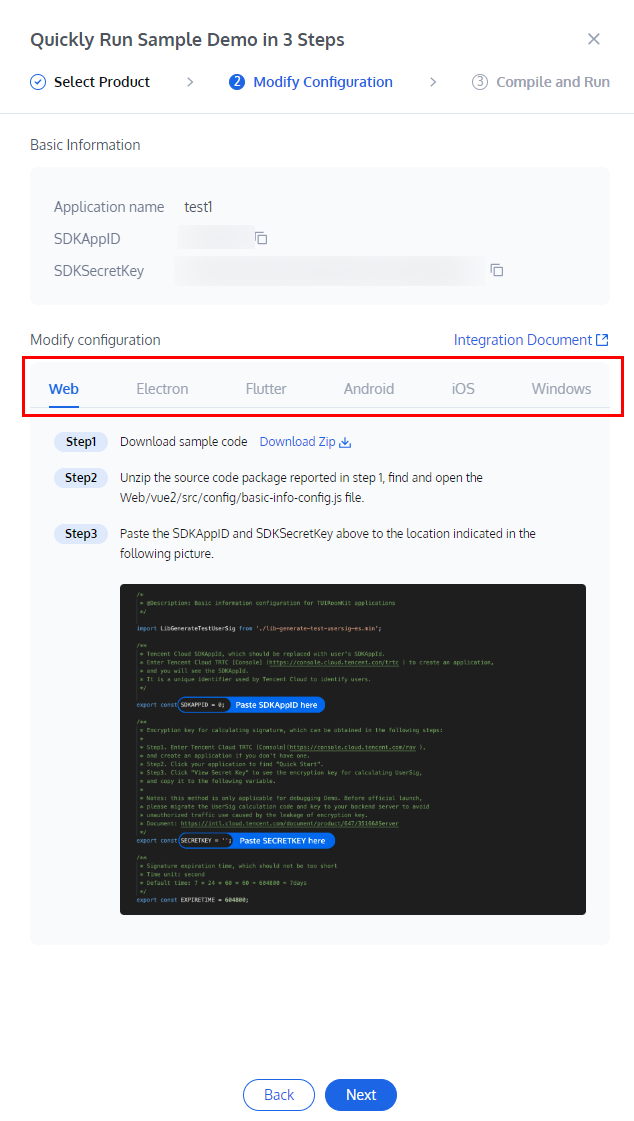Close the Quickly Run Sample Demo dialog
This screenshot has height=1121, width=634.
pyautogui.click(x=593, y=39)
